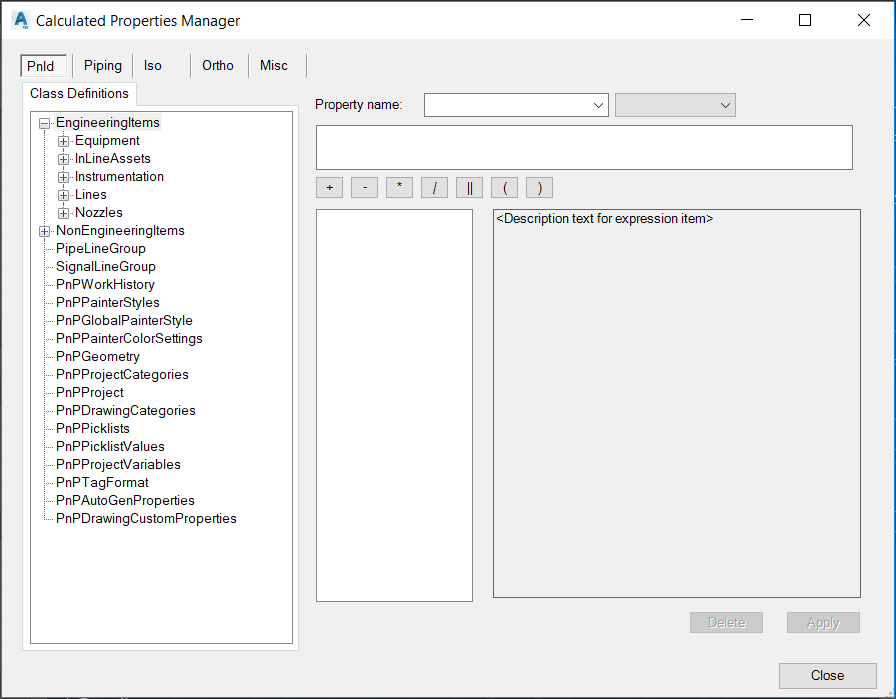Screen dimensions: 896x699
Task: Click the Close button
Action: 827,675
